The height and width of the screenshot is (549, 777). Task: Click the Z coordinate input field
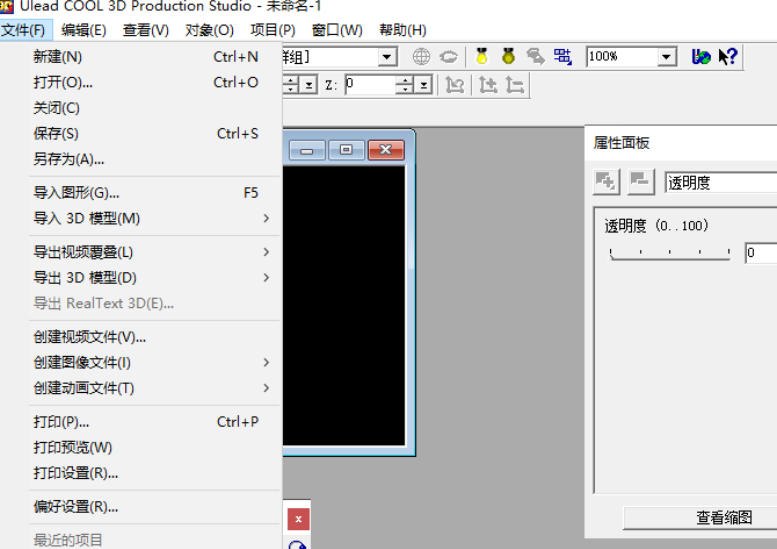(370, 85)
